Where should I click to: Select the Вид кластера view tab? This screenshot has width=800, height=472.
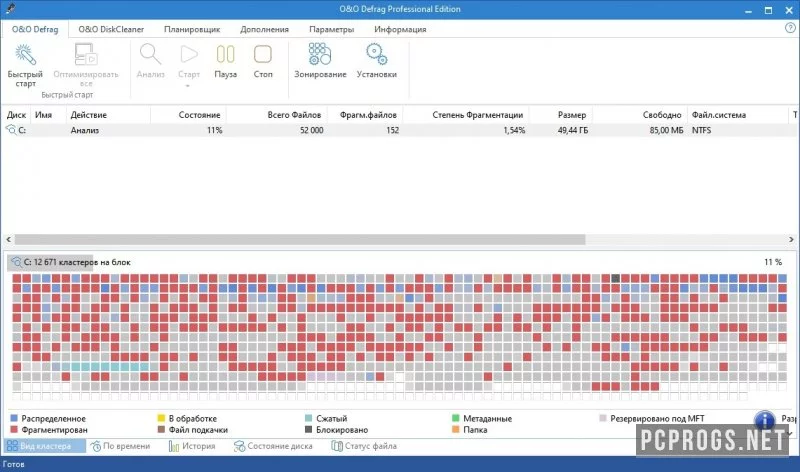(x=45, y=446)
